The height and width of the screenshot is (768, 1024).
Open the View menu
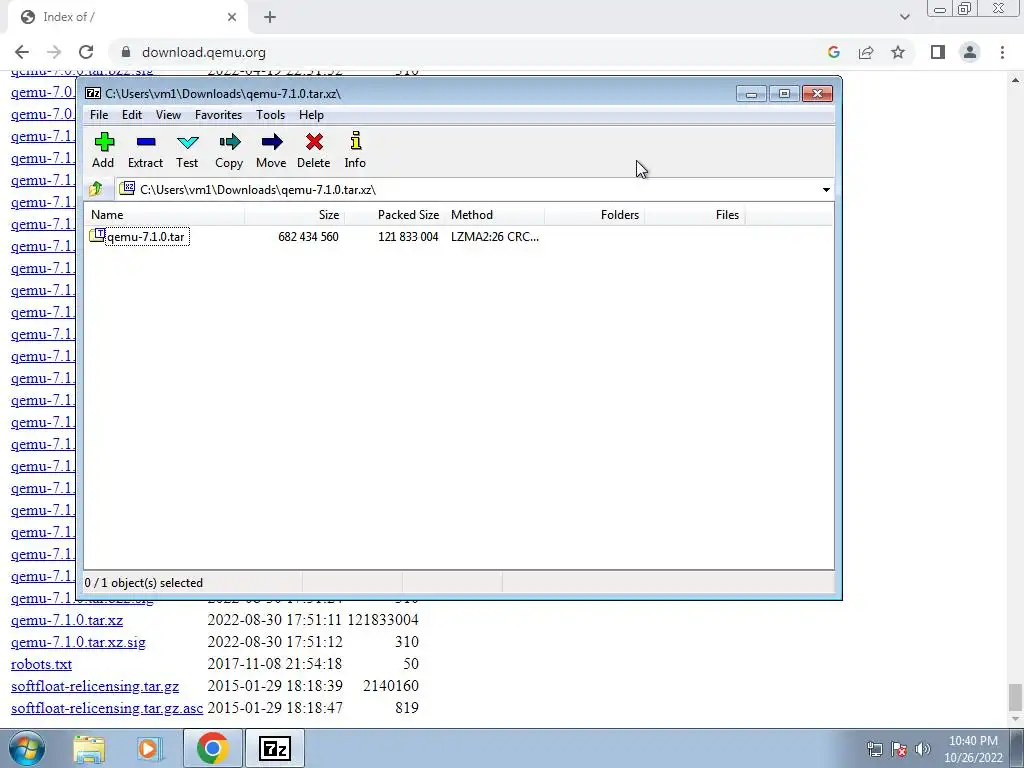coord(168,115)
